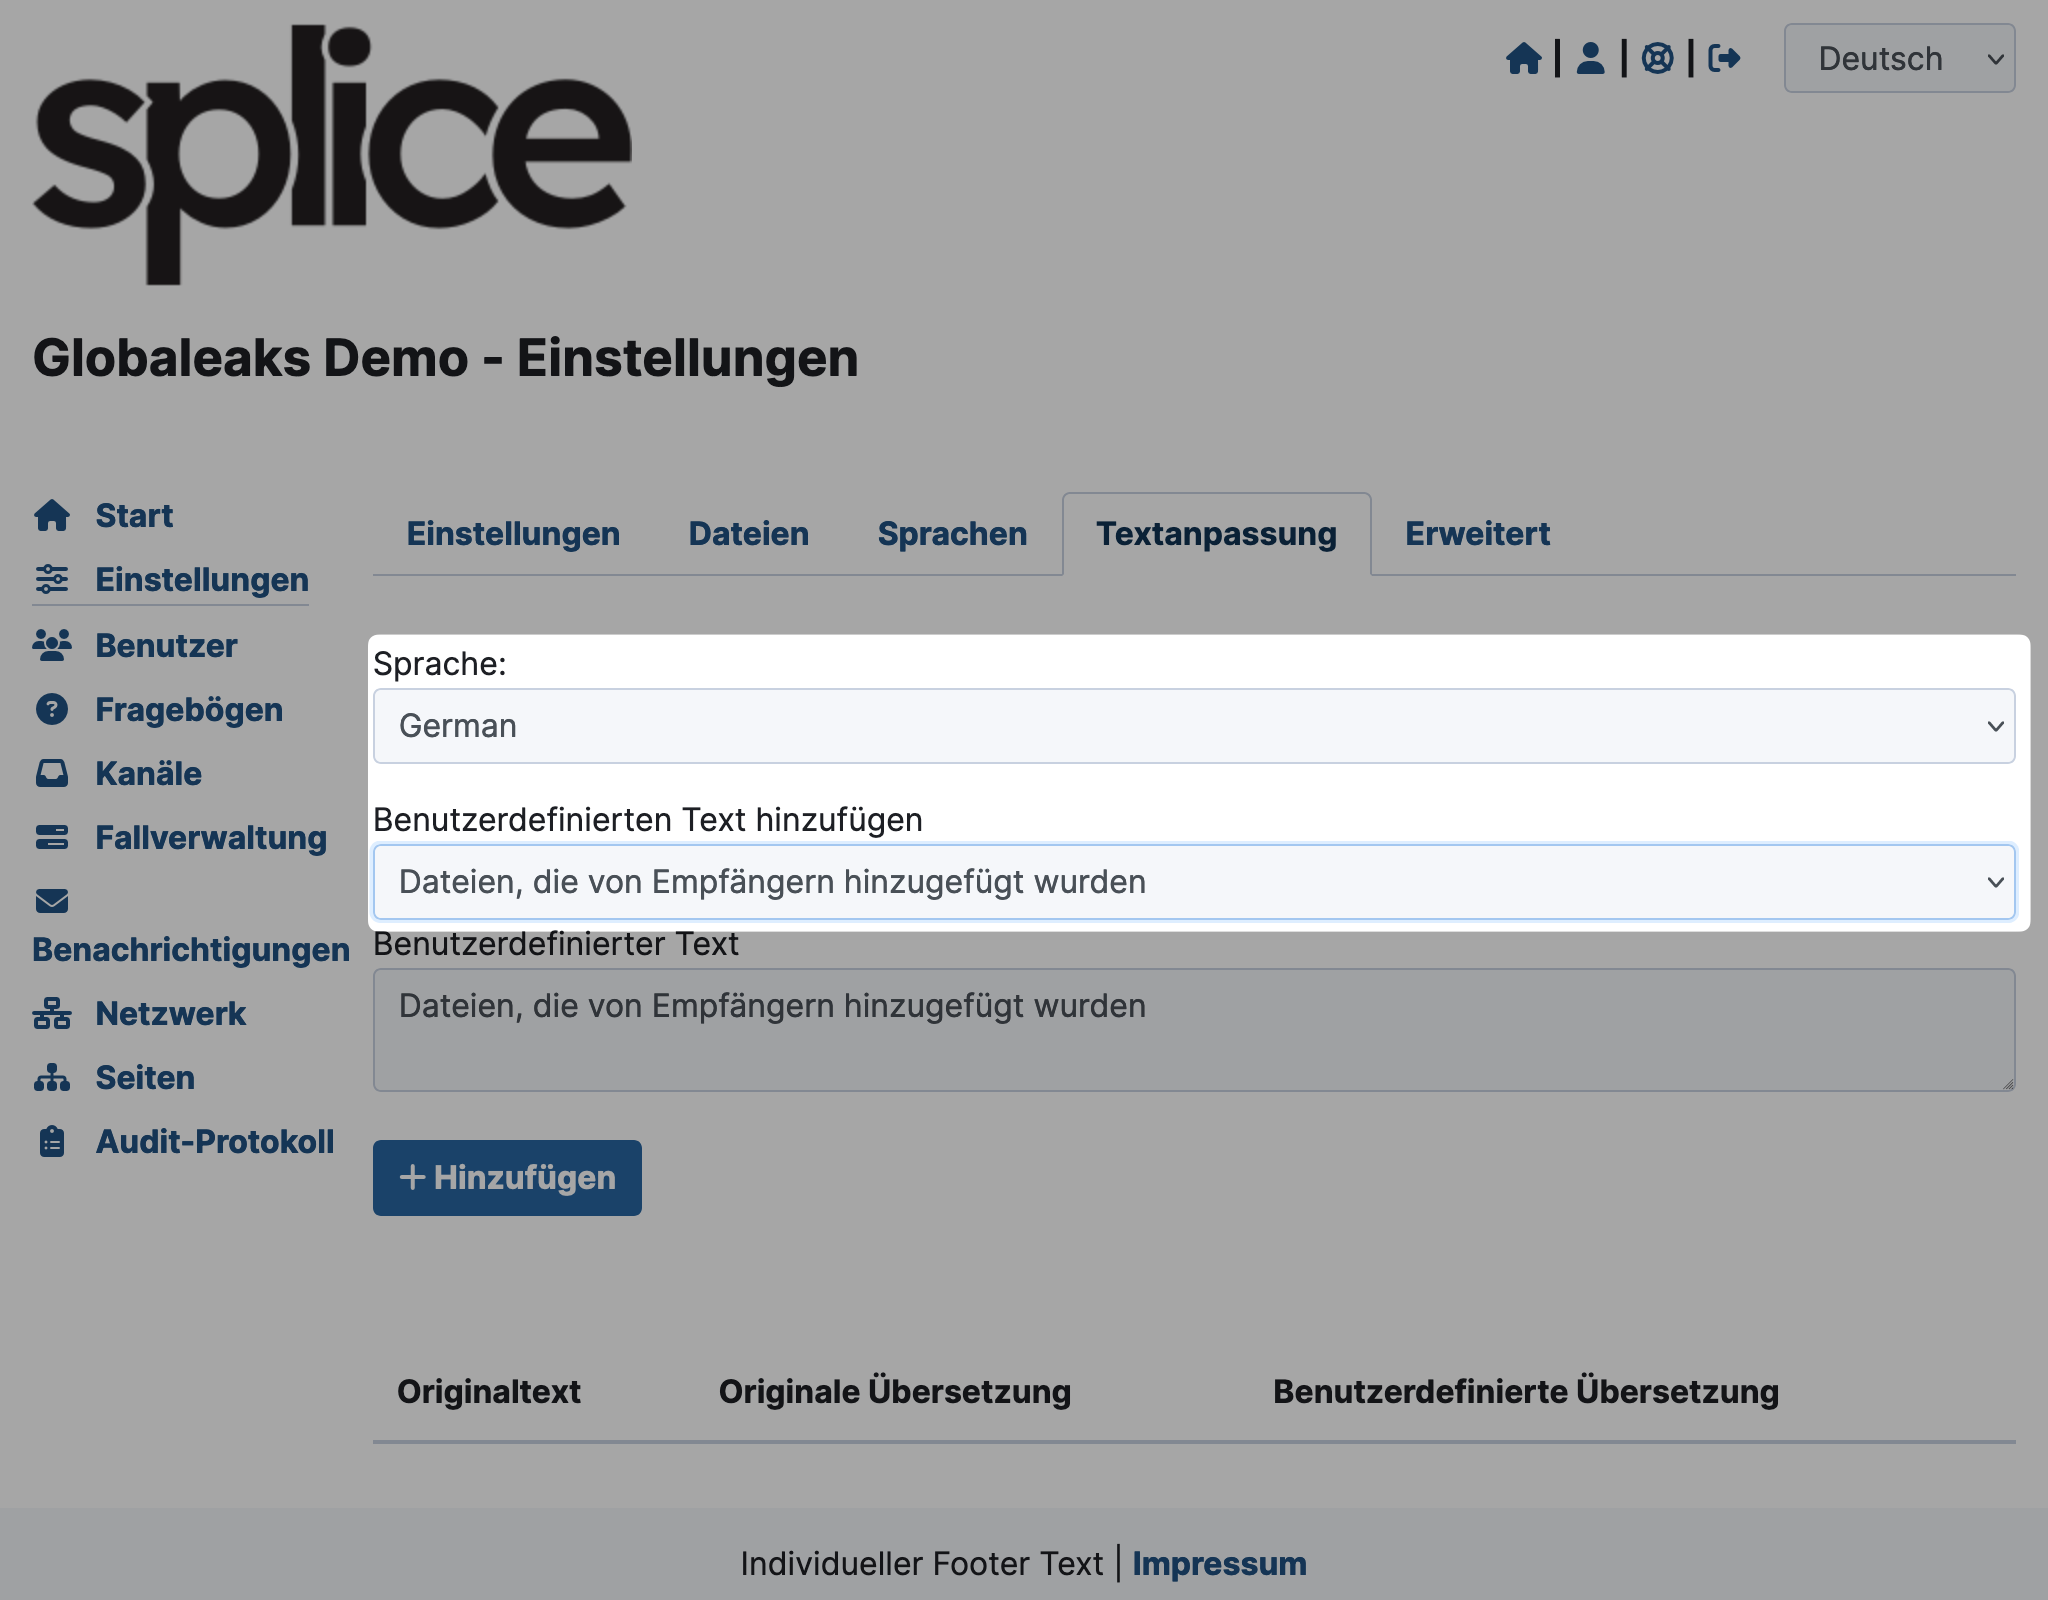This screenshot has height=1600, width=2048.
Task: Click the Netzwerk network icon
Action: pos(52,1013)
